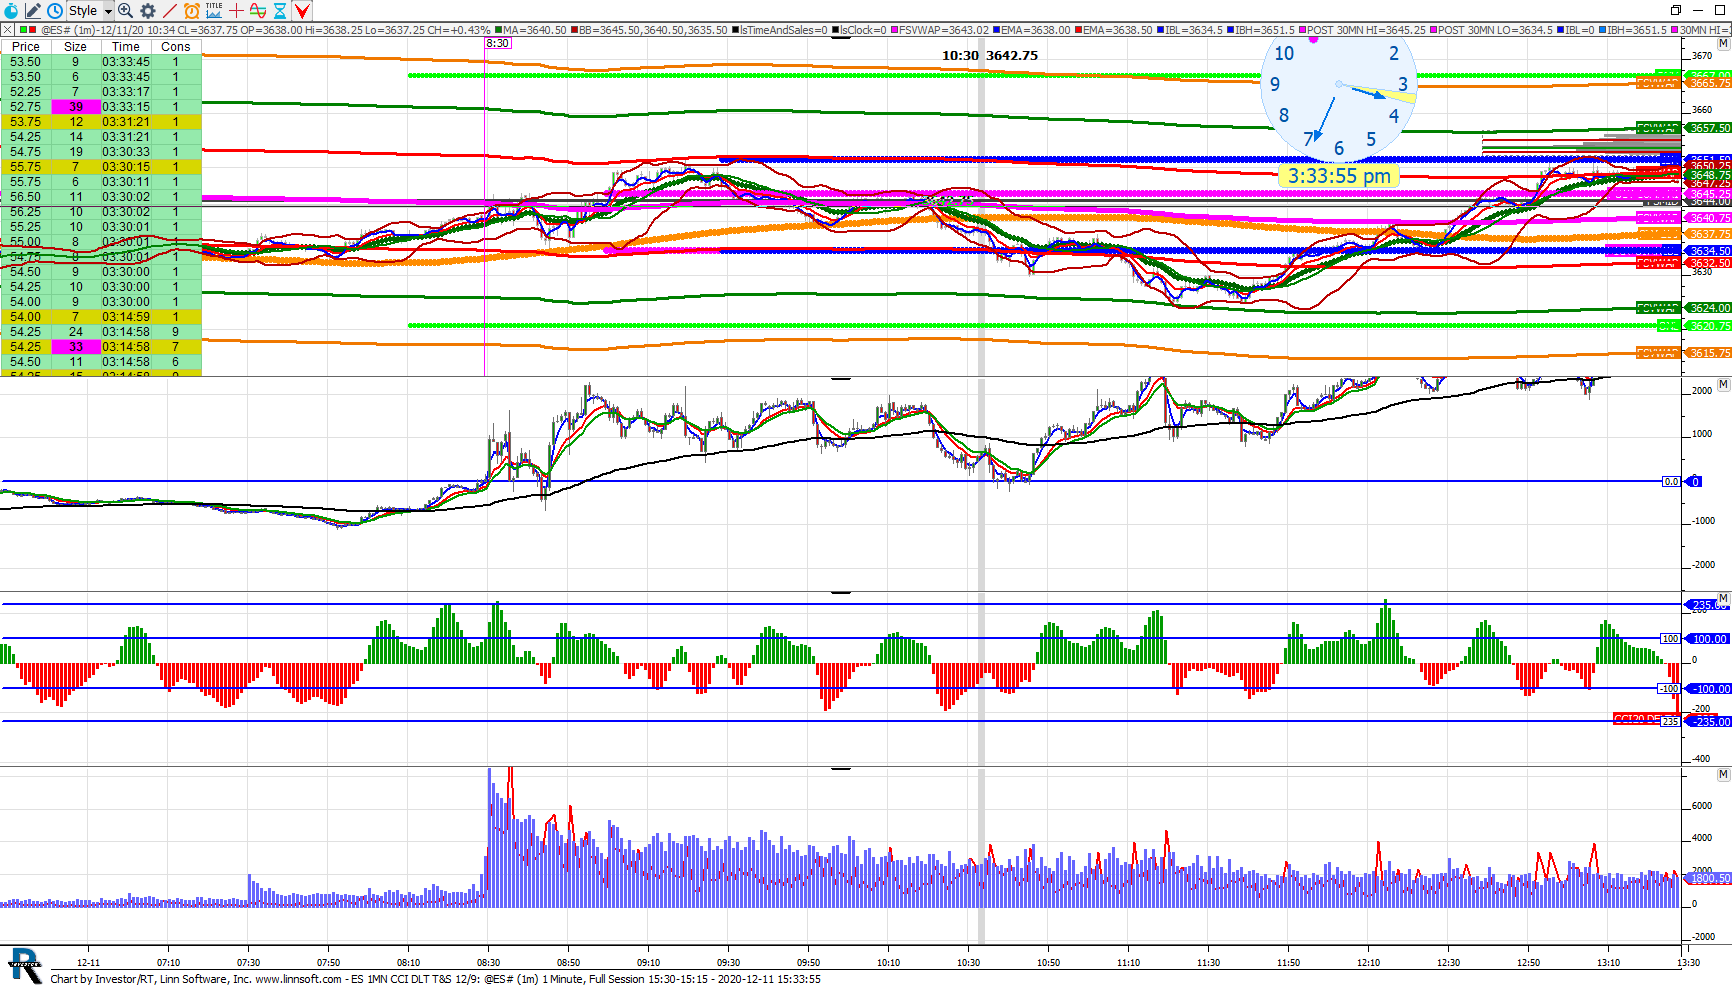Click the M button on CCI pane
This screenshot has height=986, width=1732.
point(1723,598)
